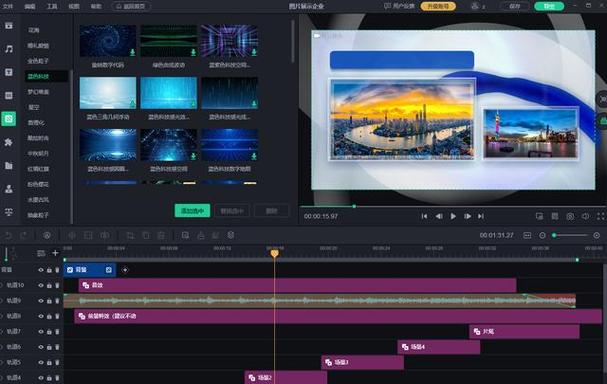Open the 文件 menu
The width and height of the screenshot is (607, 384).
pos(8,6)
